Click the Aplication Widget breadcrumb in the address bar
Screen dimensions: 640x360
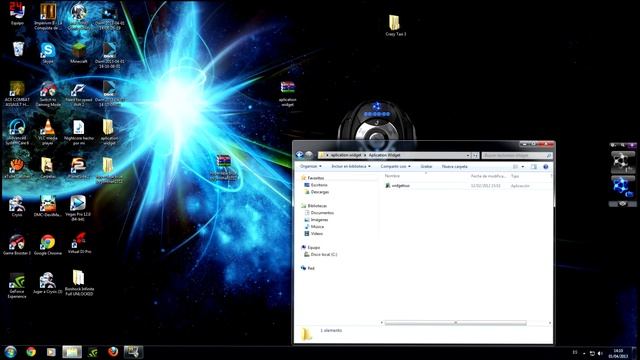pos(384,156)
